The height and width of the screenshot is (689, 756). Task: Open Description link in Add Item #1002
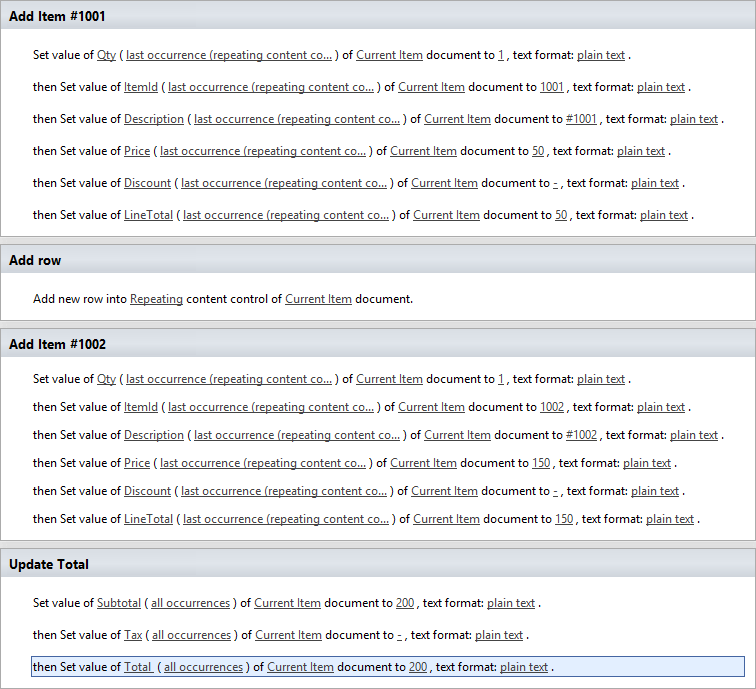[x=154, y=435]
